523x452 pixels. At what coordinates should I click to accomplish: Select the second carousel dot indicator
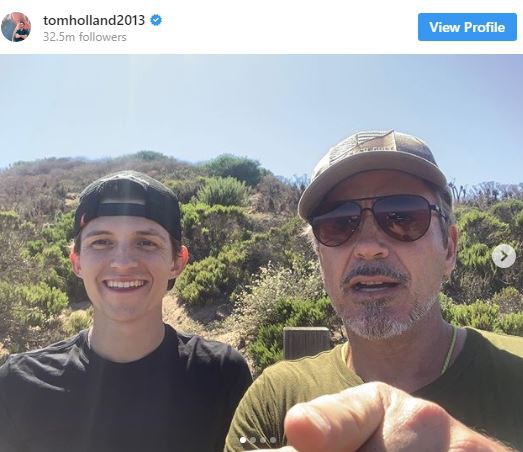pos(253,440)
